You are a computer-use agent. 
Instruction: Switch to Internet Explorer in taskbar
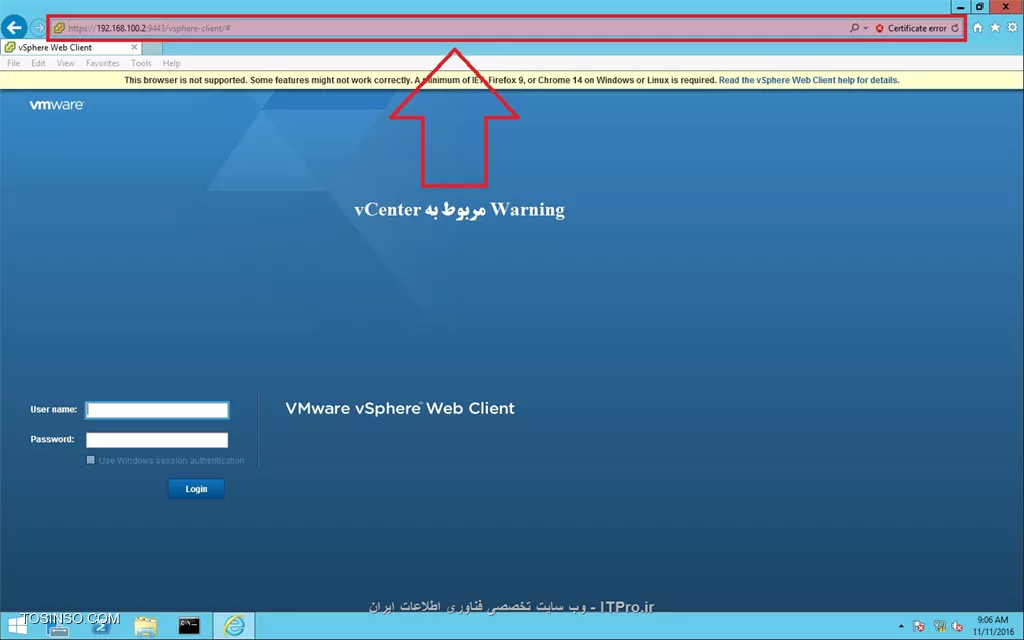tap(233, 626)
